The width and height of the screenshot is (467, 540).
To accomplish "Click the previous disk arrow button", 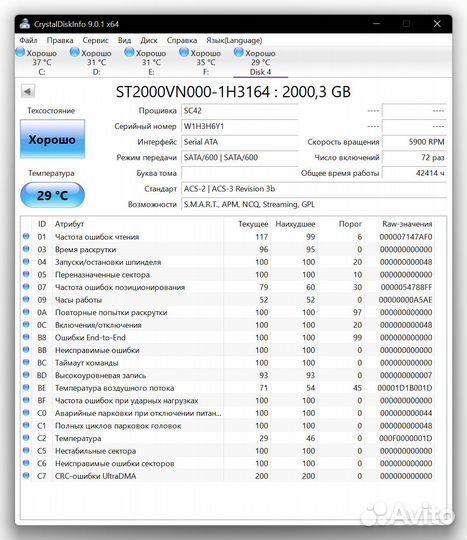I will pos(28,91).
